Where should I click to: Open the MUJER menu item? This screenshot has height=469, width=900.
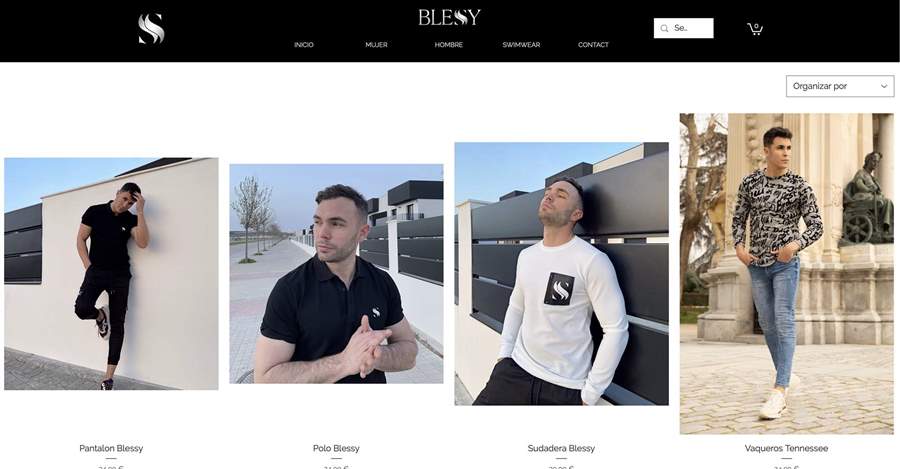(377, 45)
